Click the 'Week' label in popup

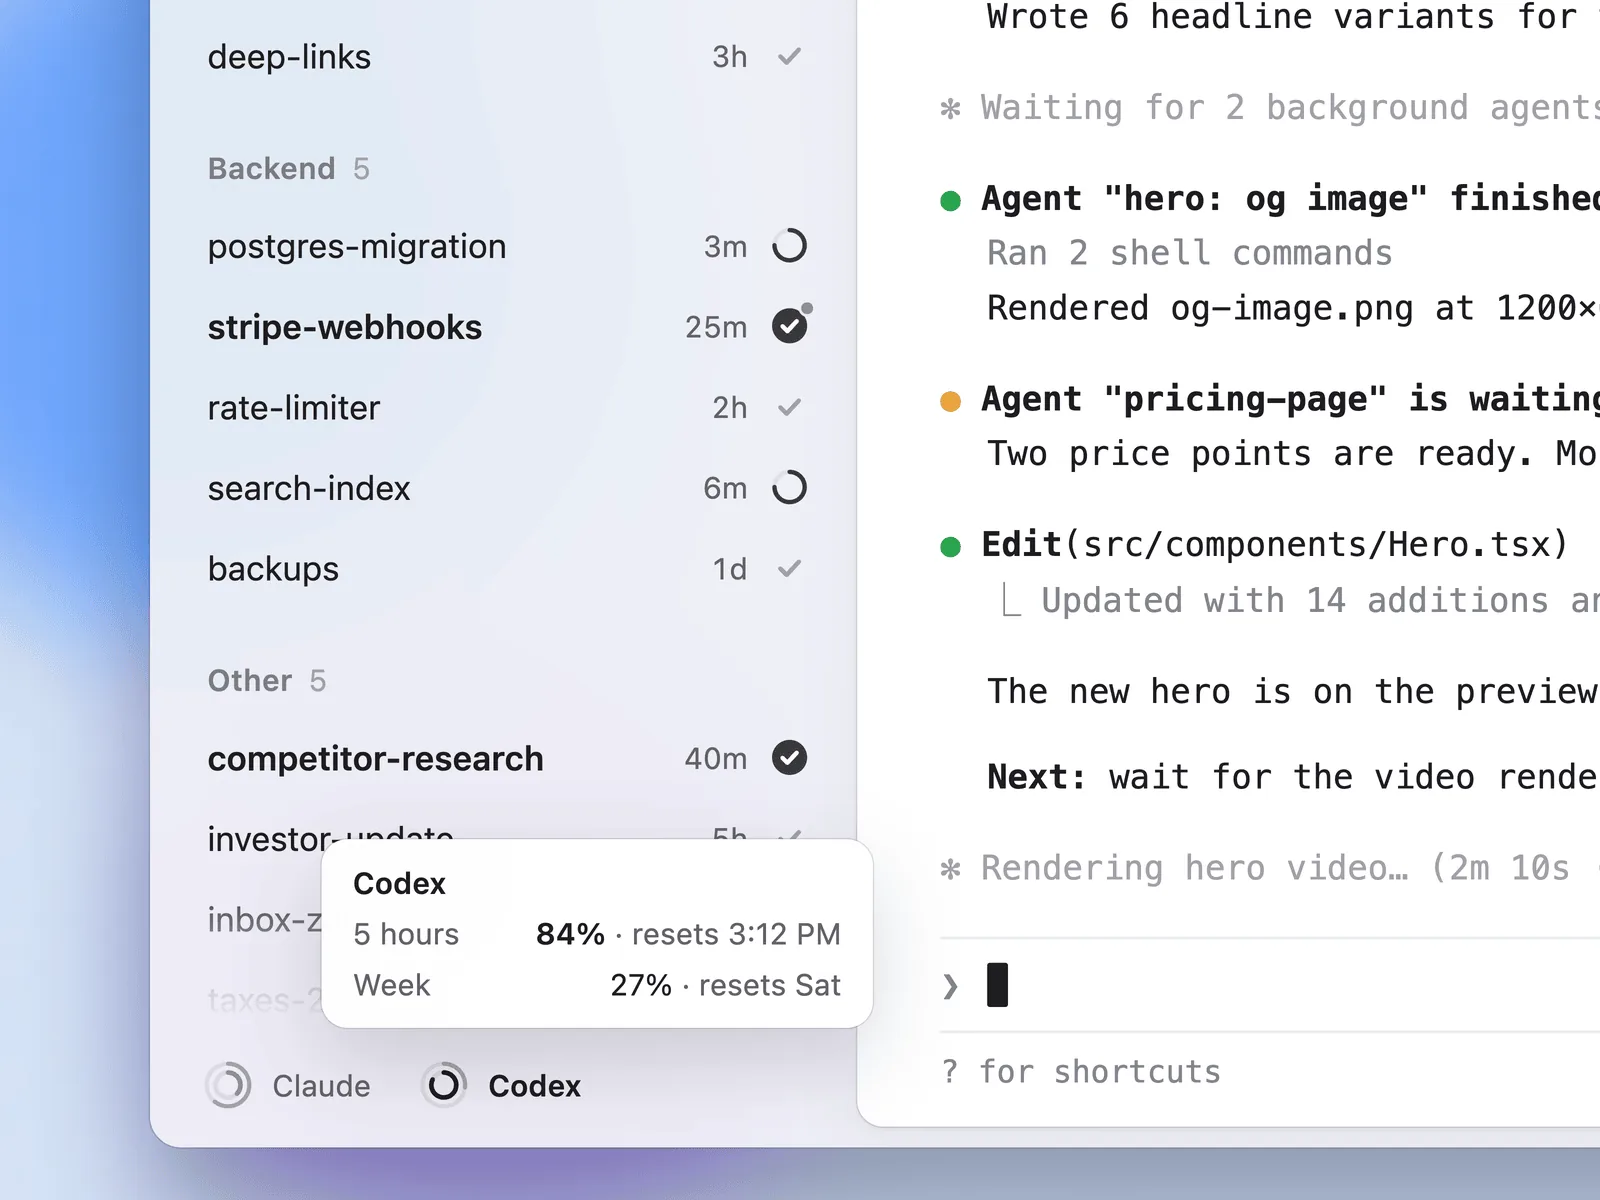point(391,985)
